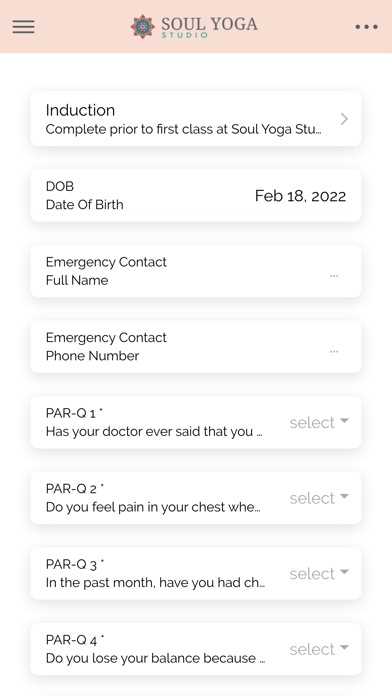
Task: Expand the PAR-Q 4 select dropdown
Action: pos(319,649)
